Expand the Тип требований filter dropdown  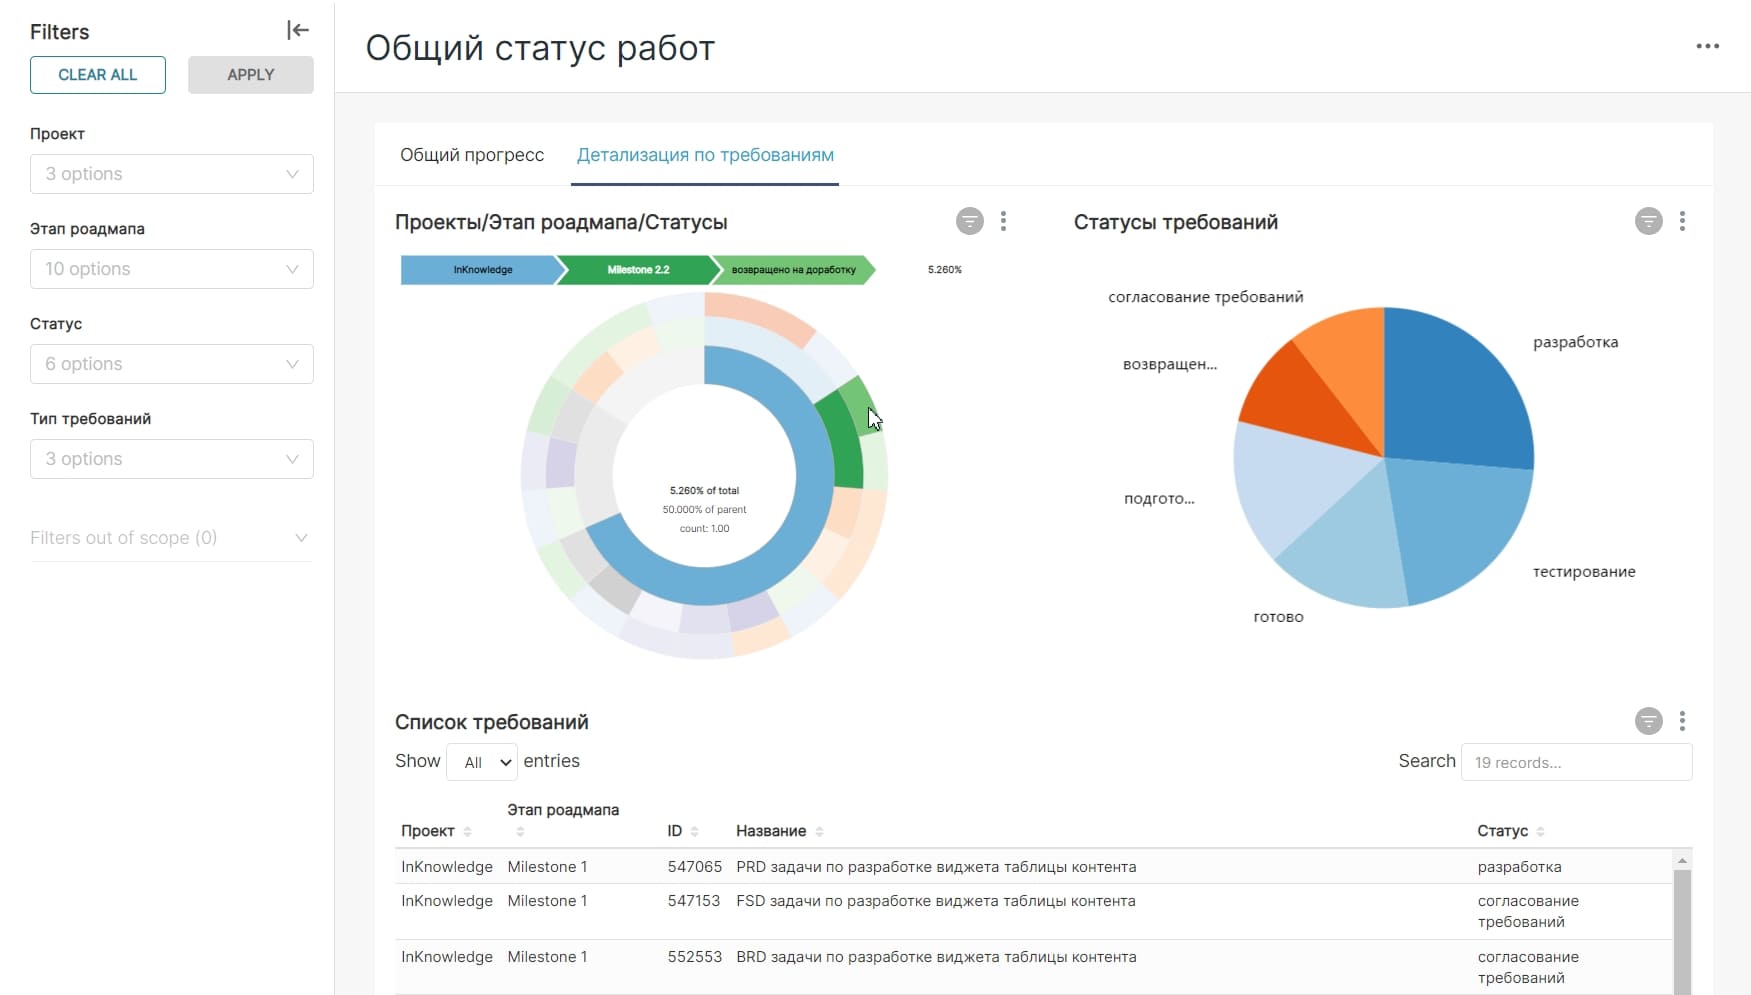(x=171, y=459)
